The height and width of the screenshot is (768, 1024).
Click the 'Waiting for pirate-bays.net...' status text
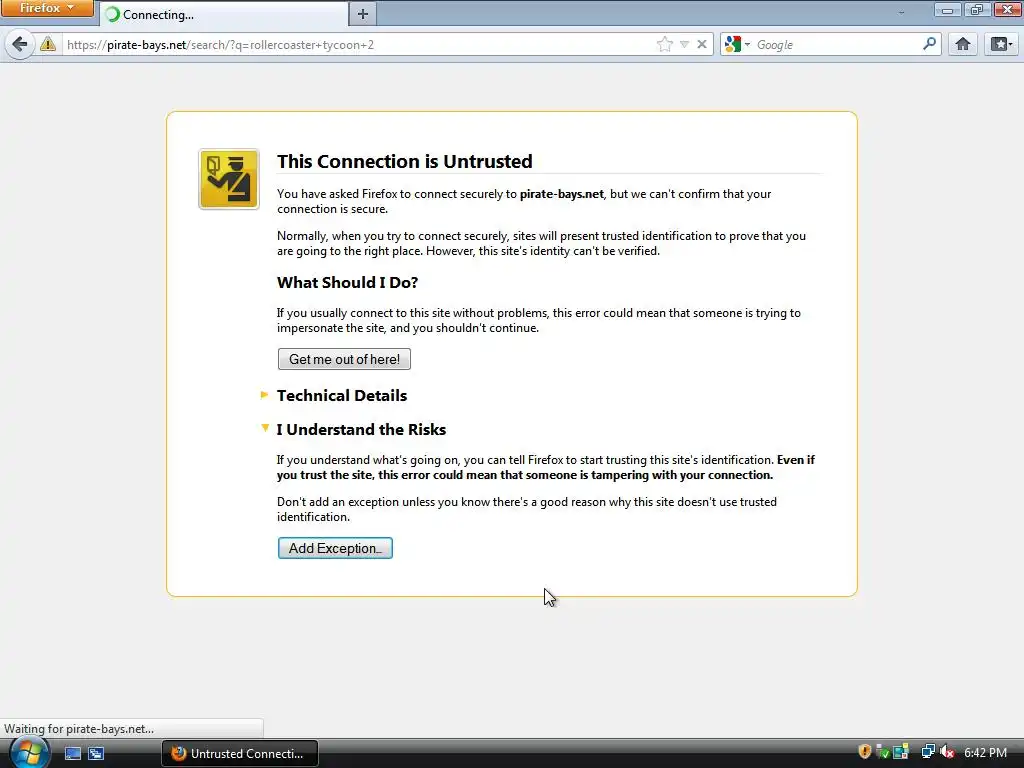79,729
